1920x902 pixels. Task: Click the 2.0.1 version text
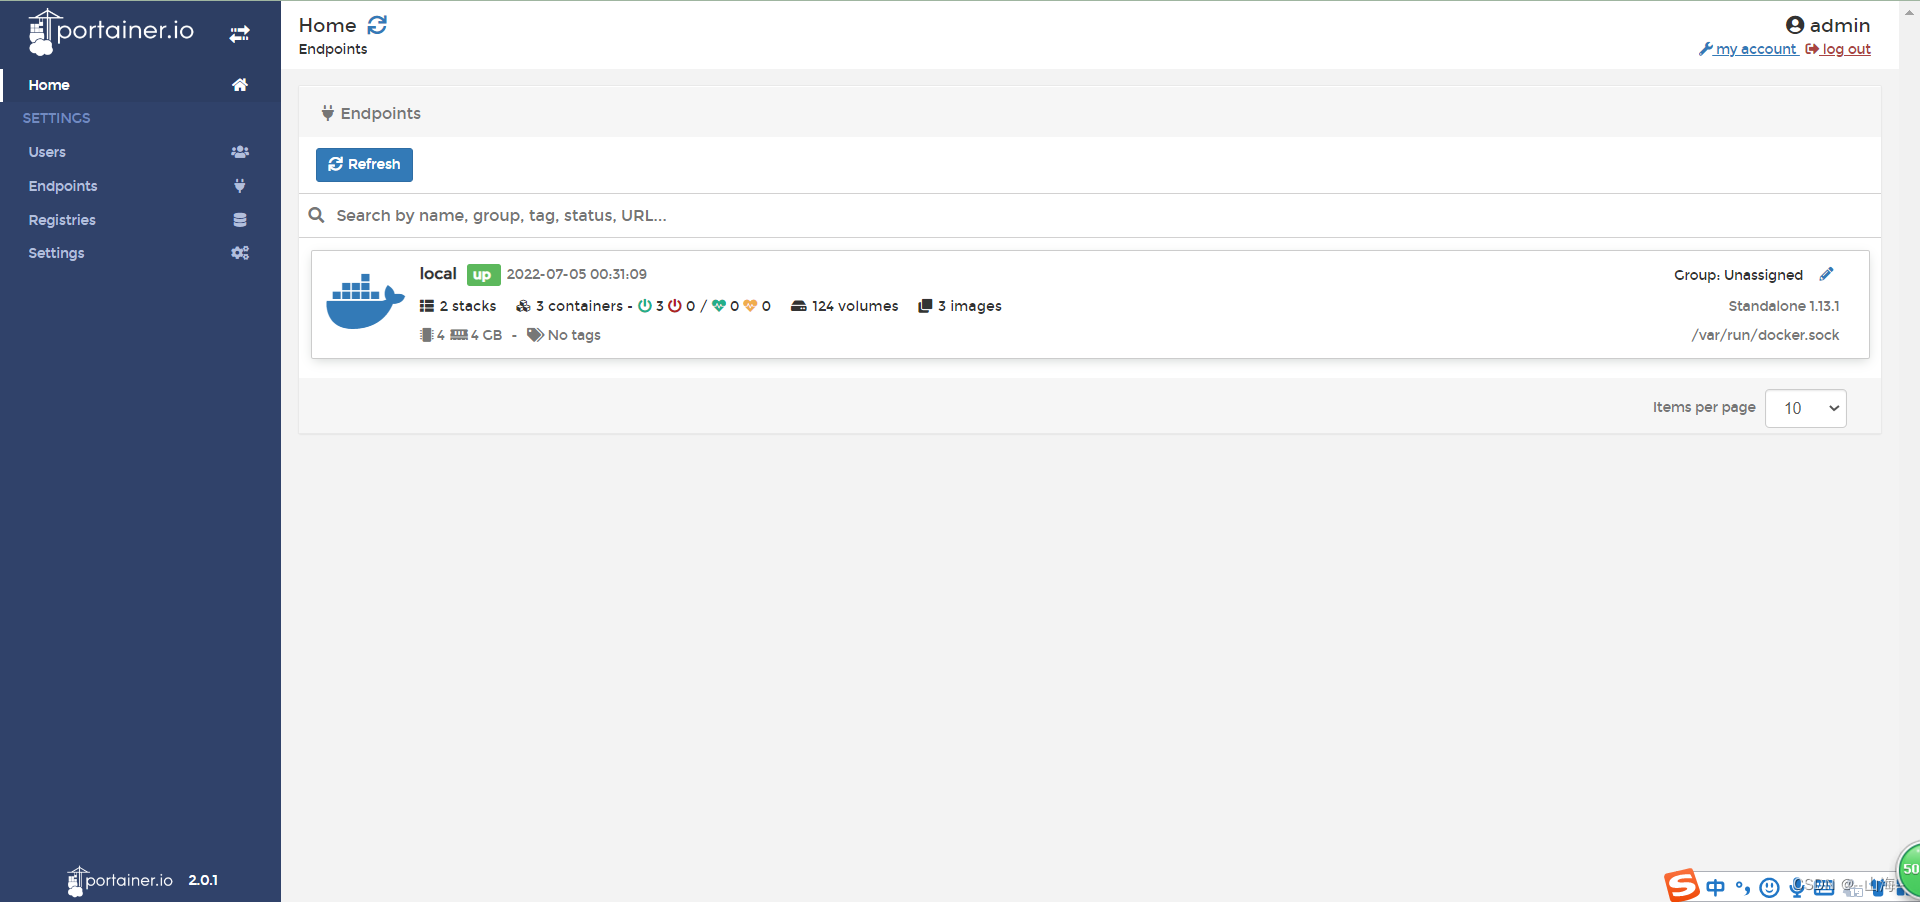coord(203,880)
